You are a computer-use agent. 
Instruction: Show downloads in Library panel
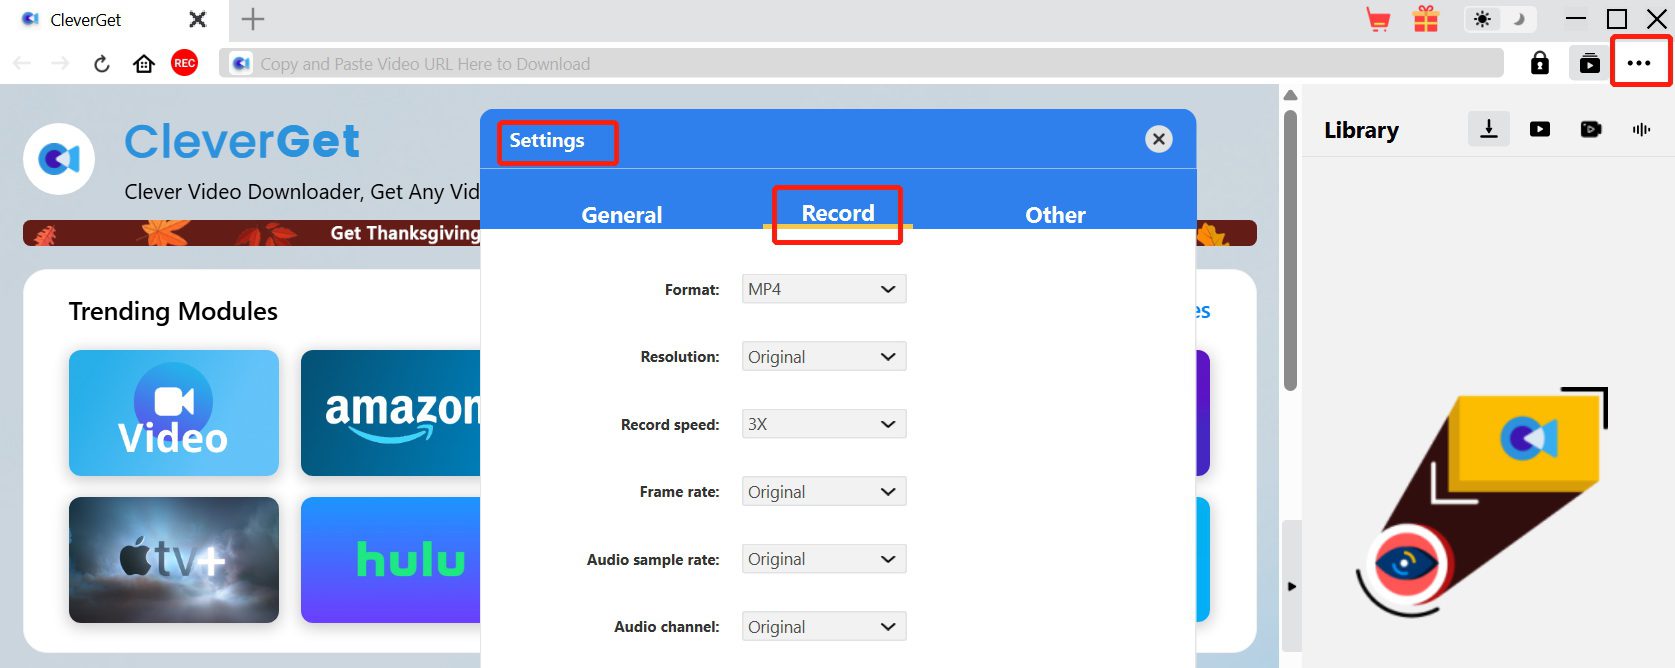pyautogui.click(x=1488, y=129)
